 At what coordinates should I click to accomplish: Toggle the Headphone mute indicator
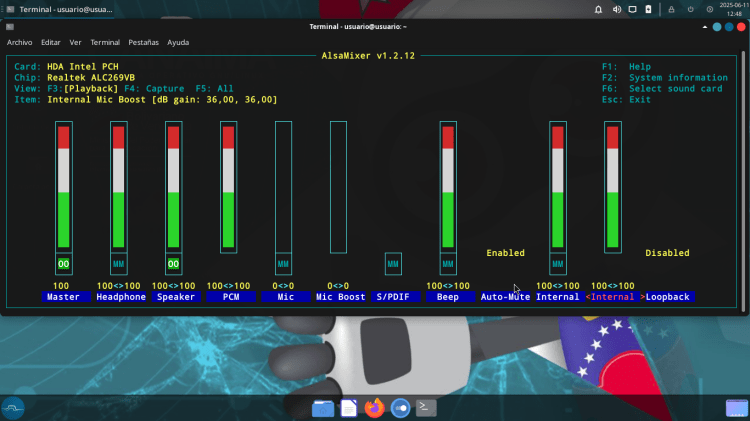119,264
